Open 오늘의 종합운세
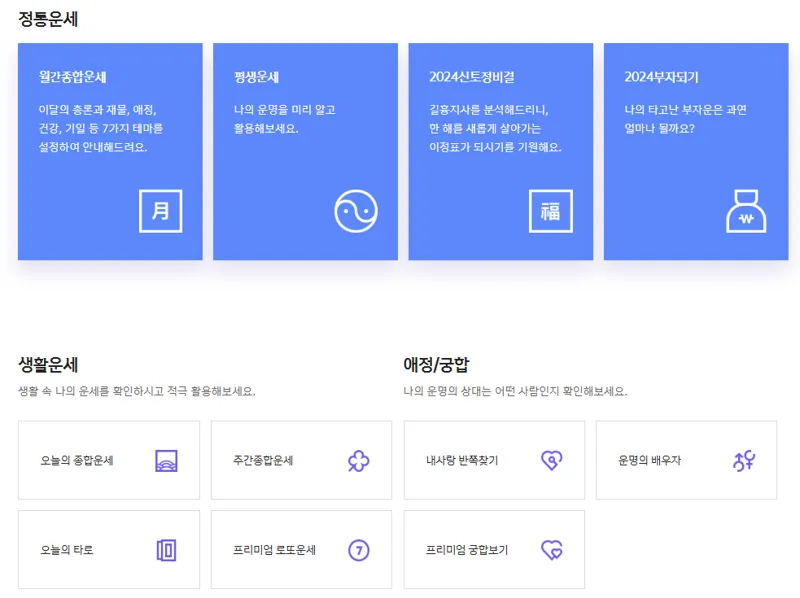 point(108,460)
